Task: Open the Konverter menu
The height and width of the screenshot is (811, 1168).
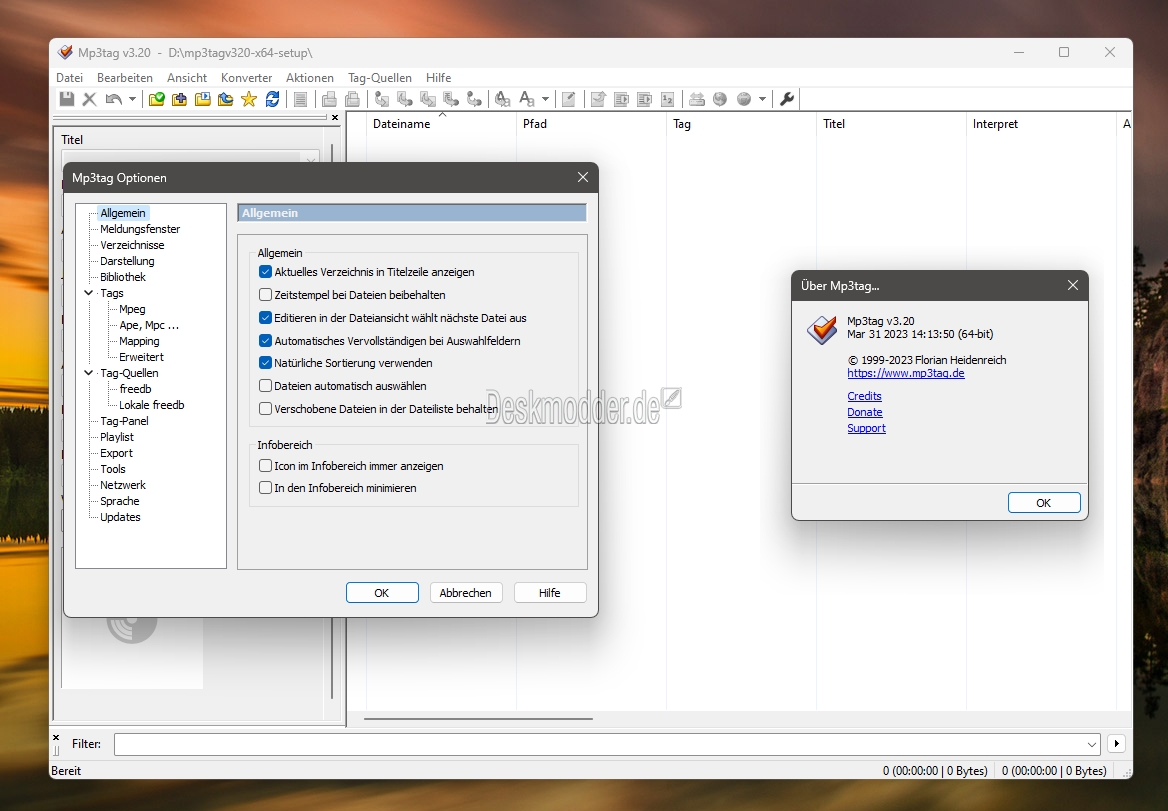Action: point(247,77)
